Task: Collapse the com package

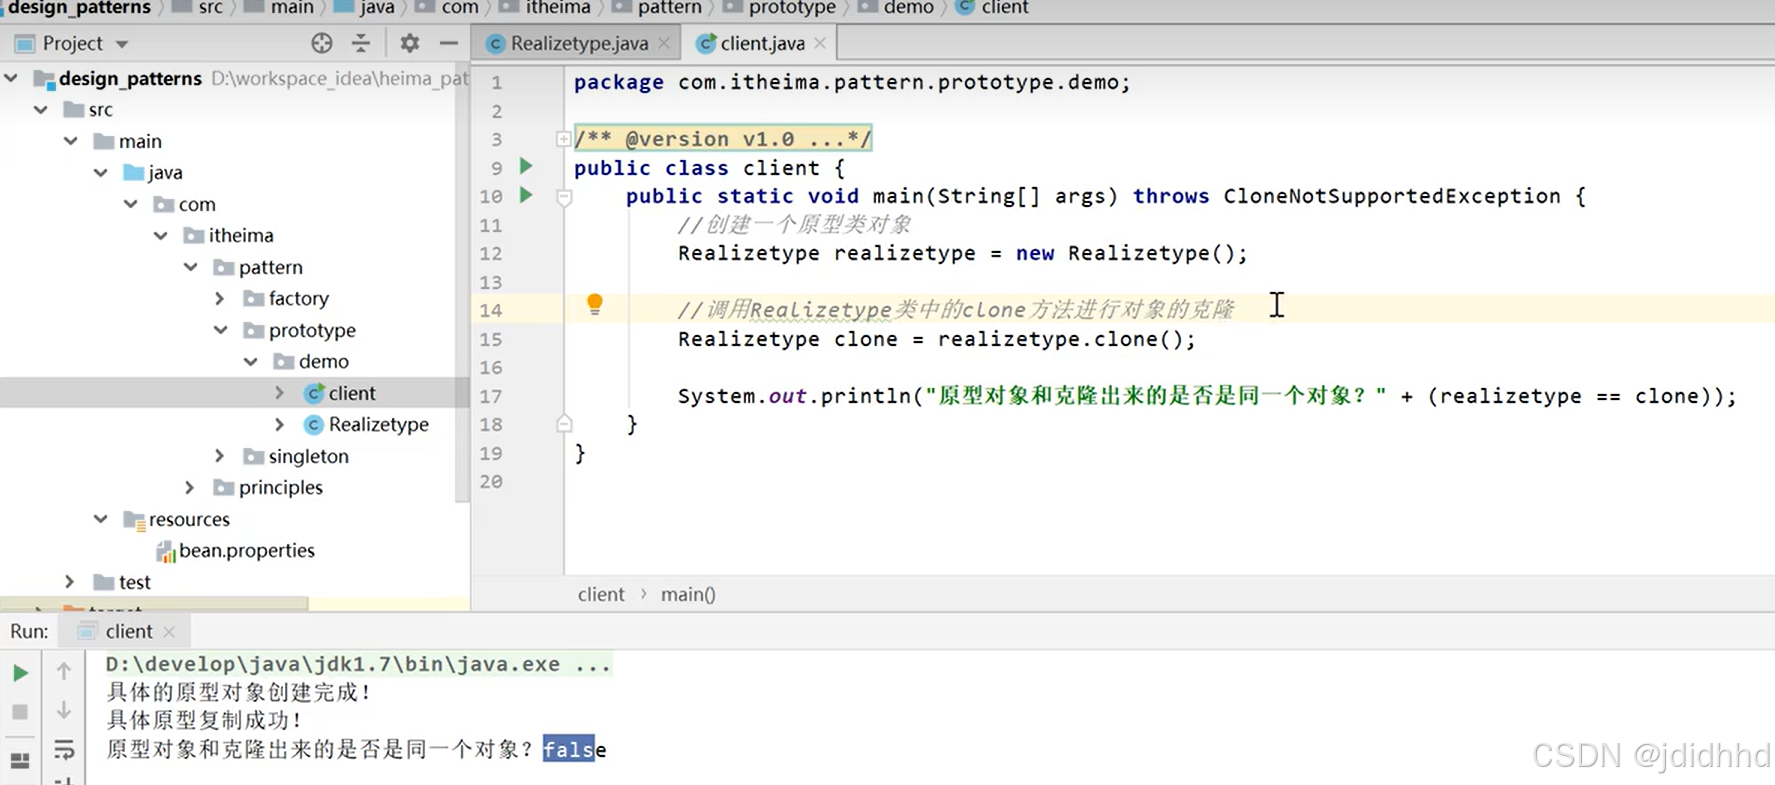Action: pos(131,204)
